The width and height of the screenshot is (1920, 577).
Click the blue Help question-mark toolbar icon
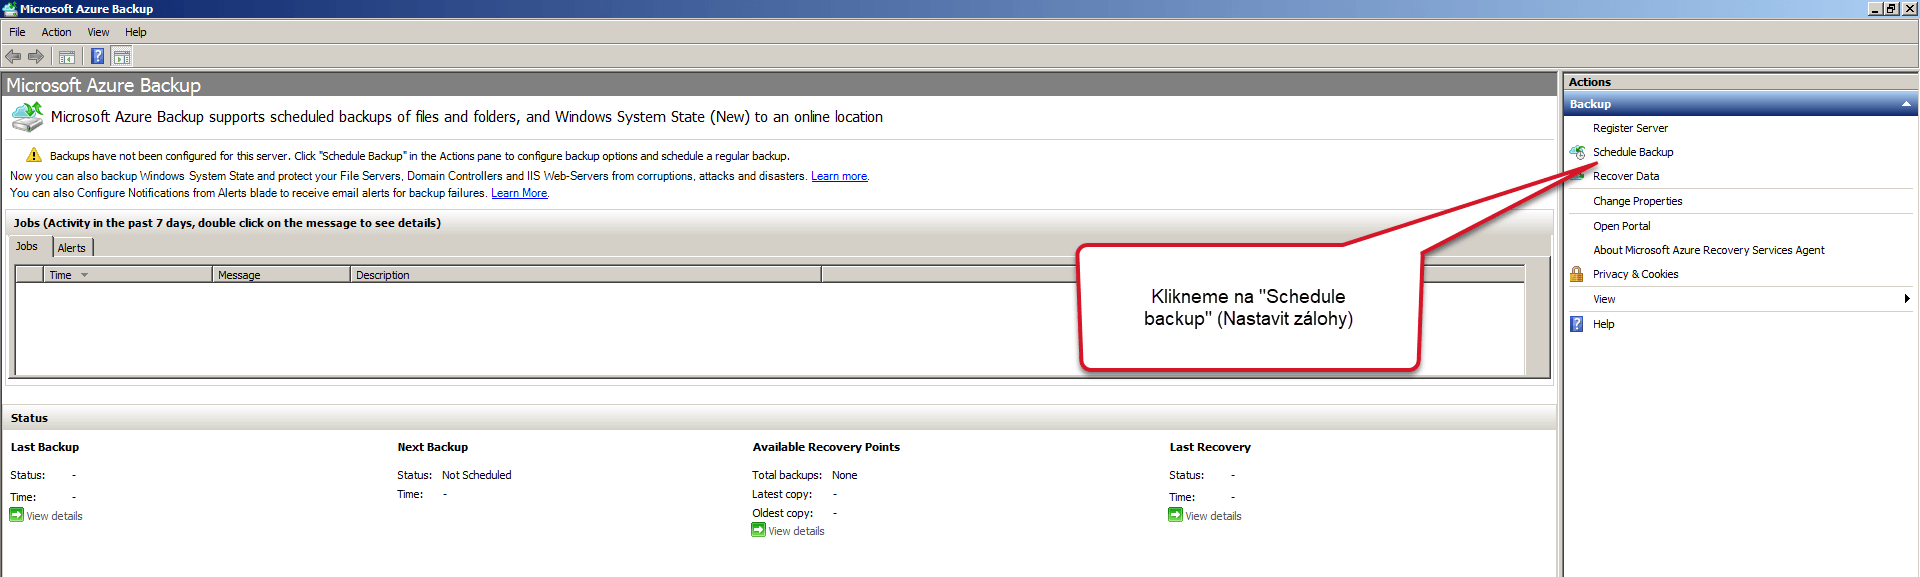[x=98, y=56]
